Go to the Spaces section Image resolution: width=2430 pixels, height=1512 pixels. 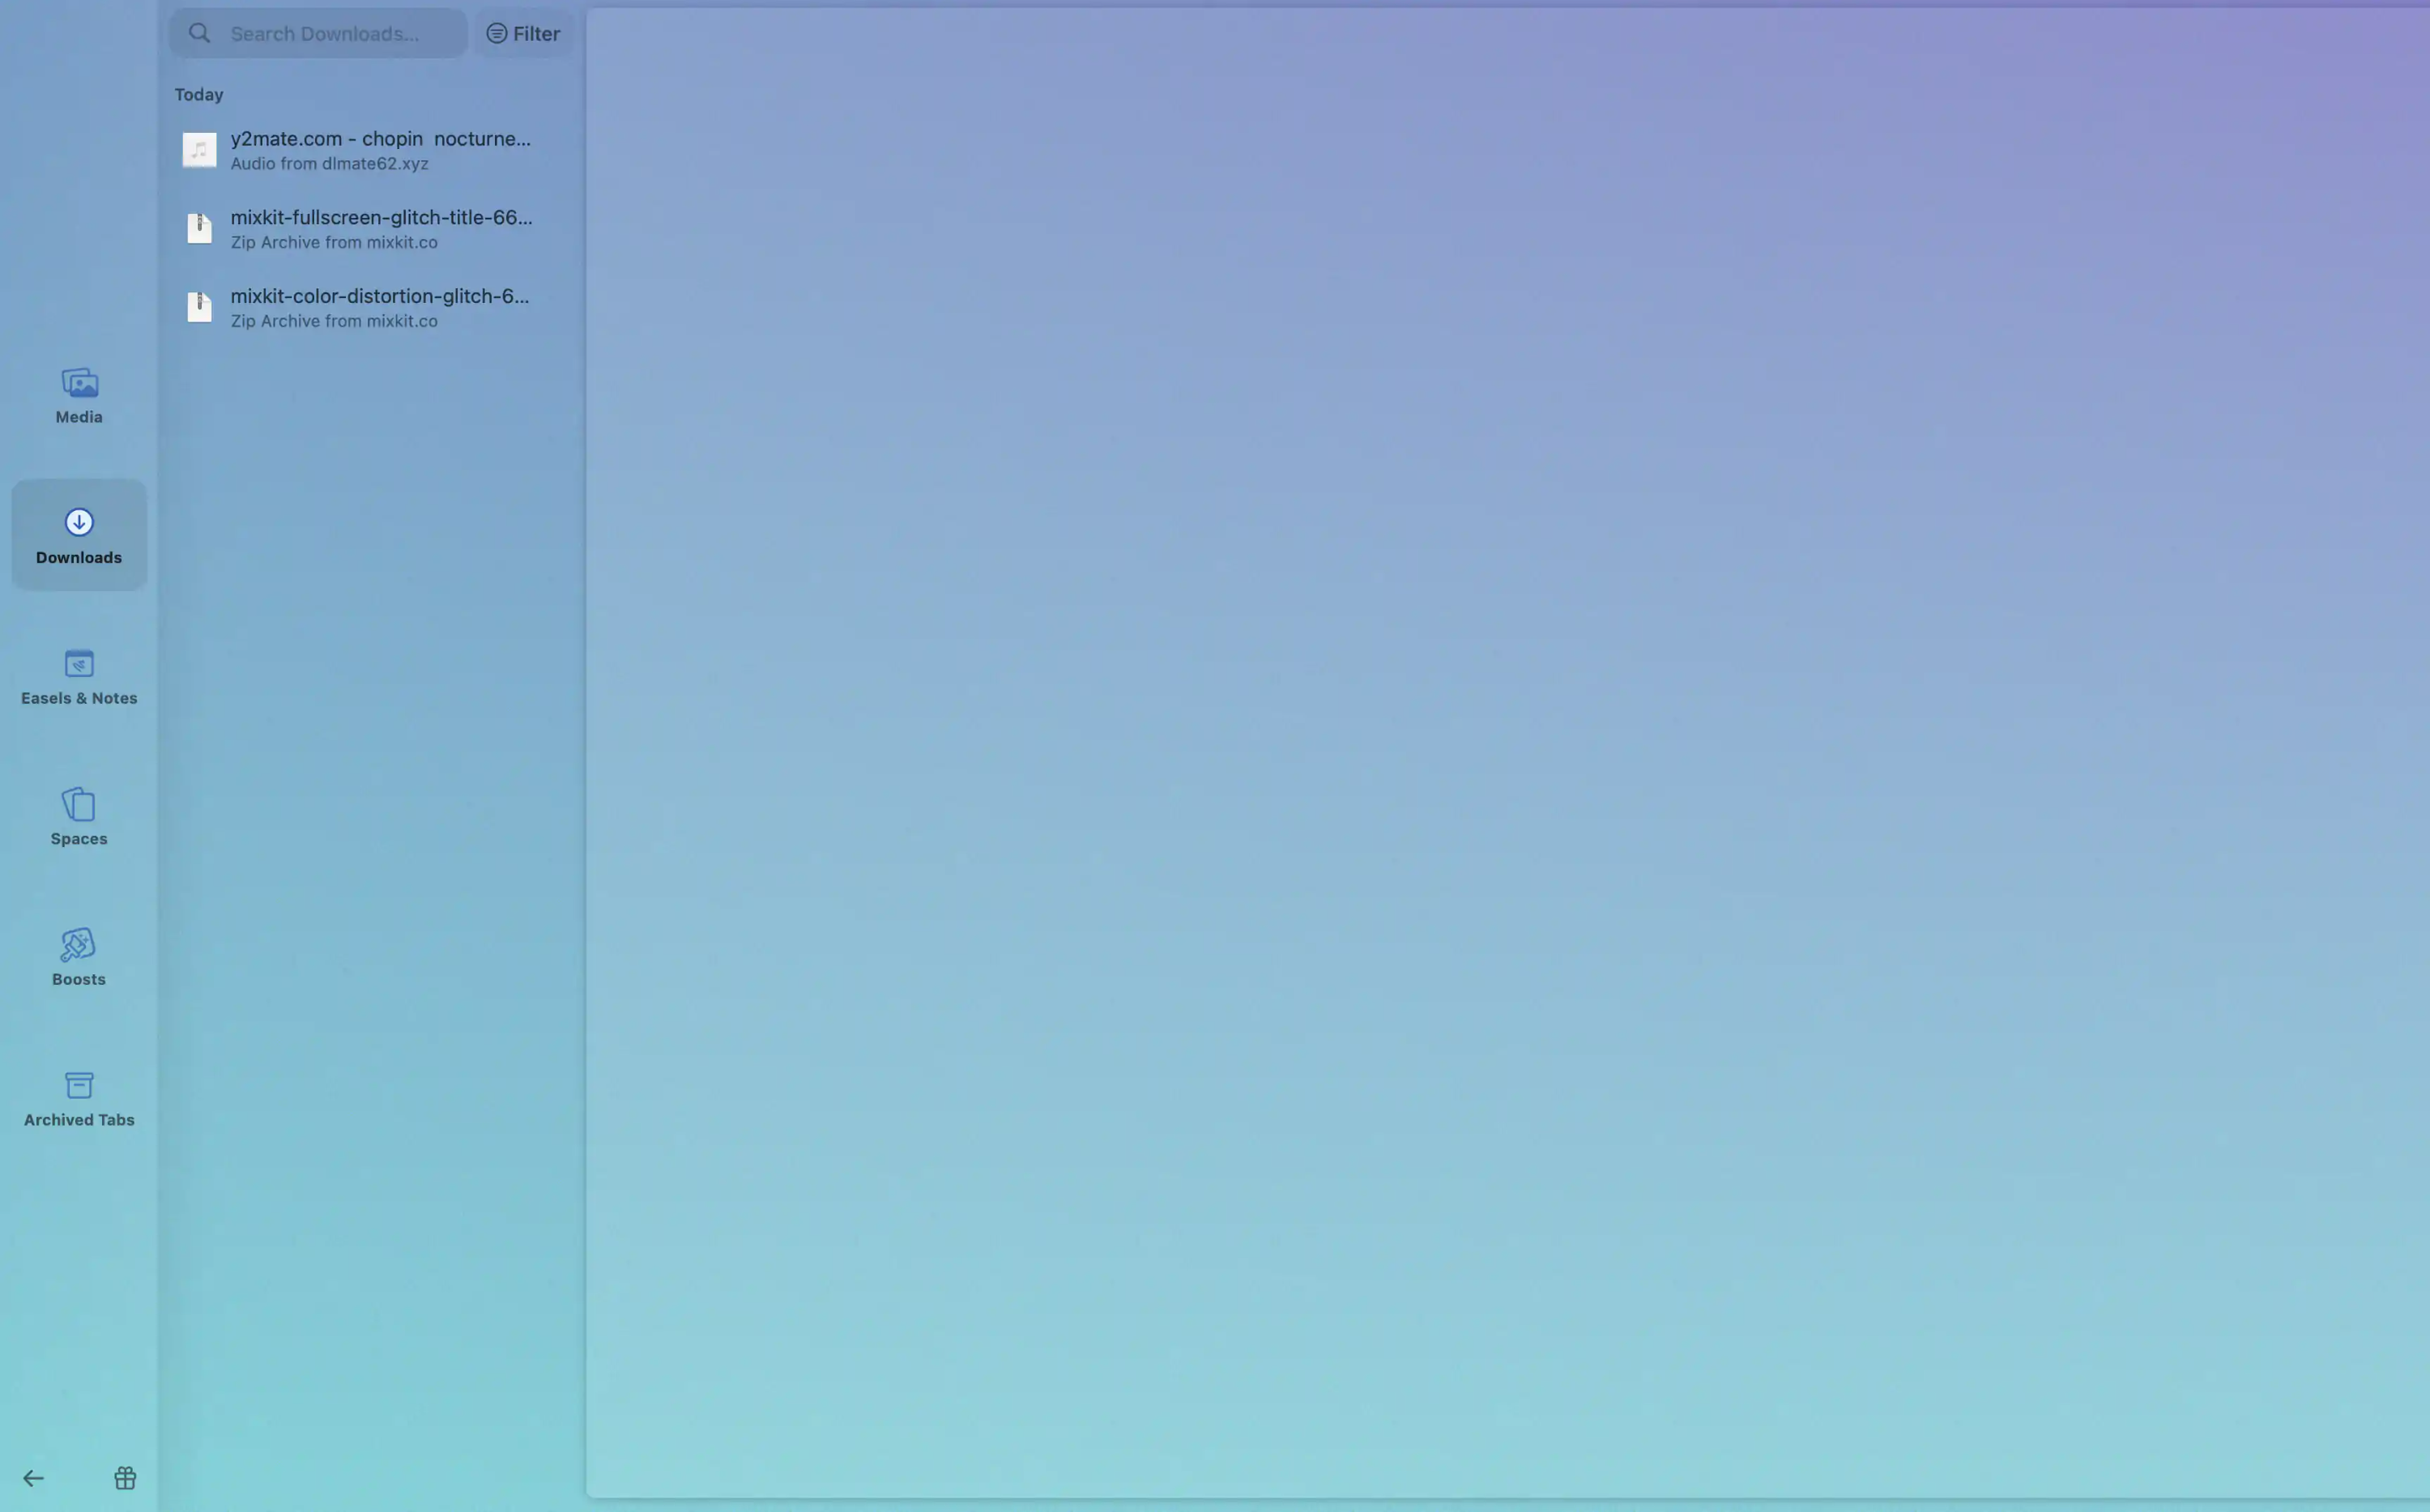pyautogui.click(x=79, y=817)
